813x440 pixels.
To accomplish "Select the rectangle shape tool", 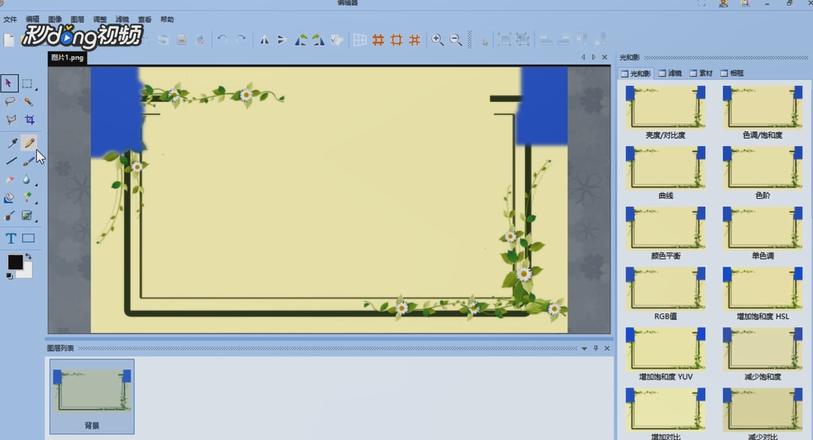I will click(x=29, y=238).
